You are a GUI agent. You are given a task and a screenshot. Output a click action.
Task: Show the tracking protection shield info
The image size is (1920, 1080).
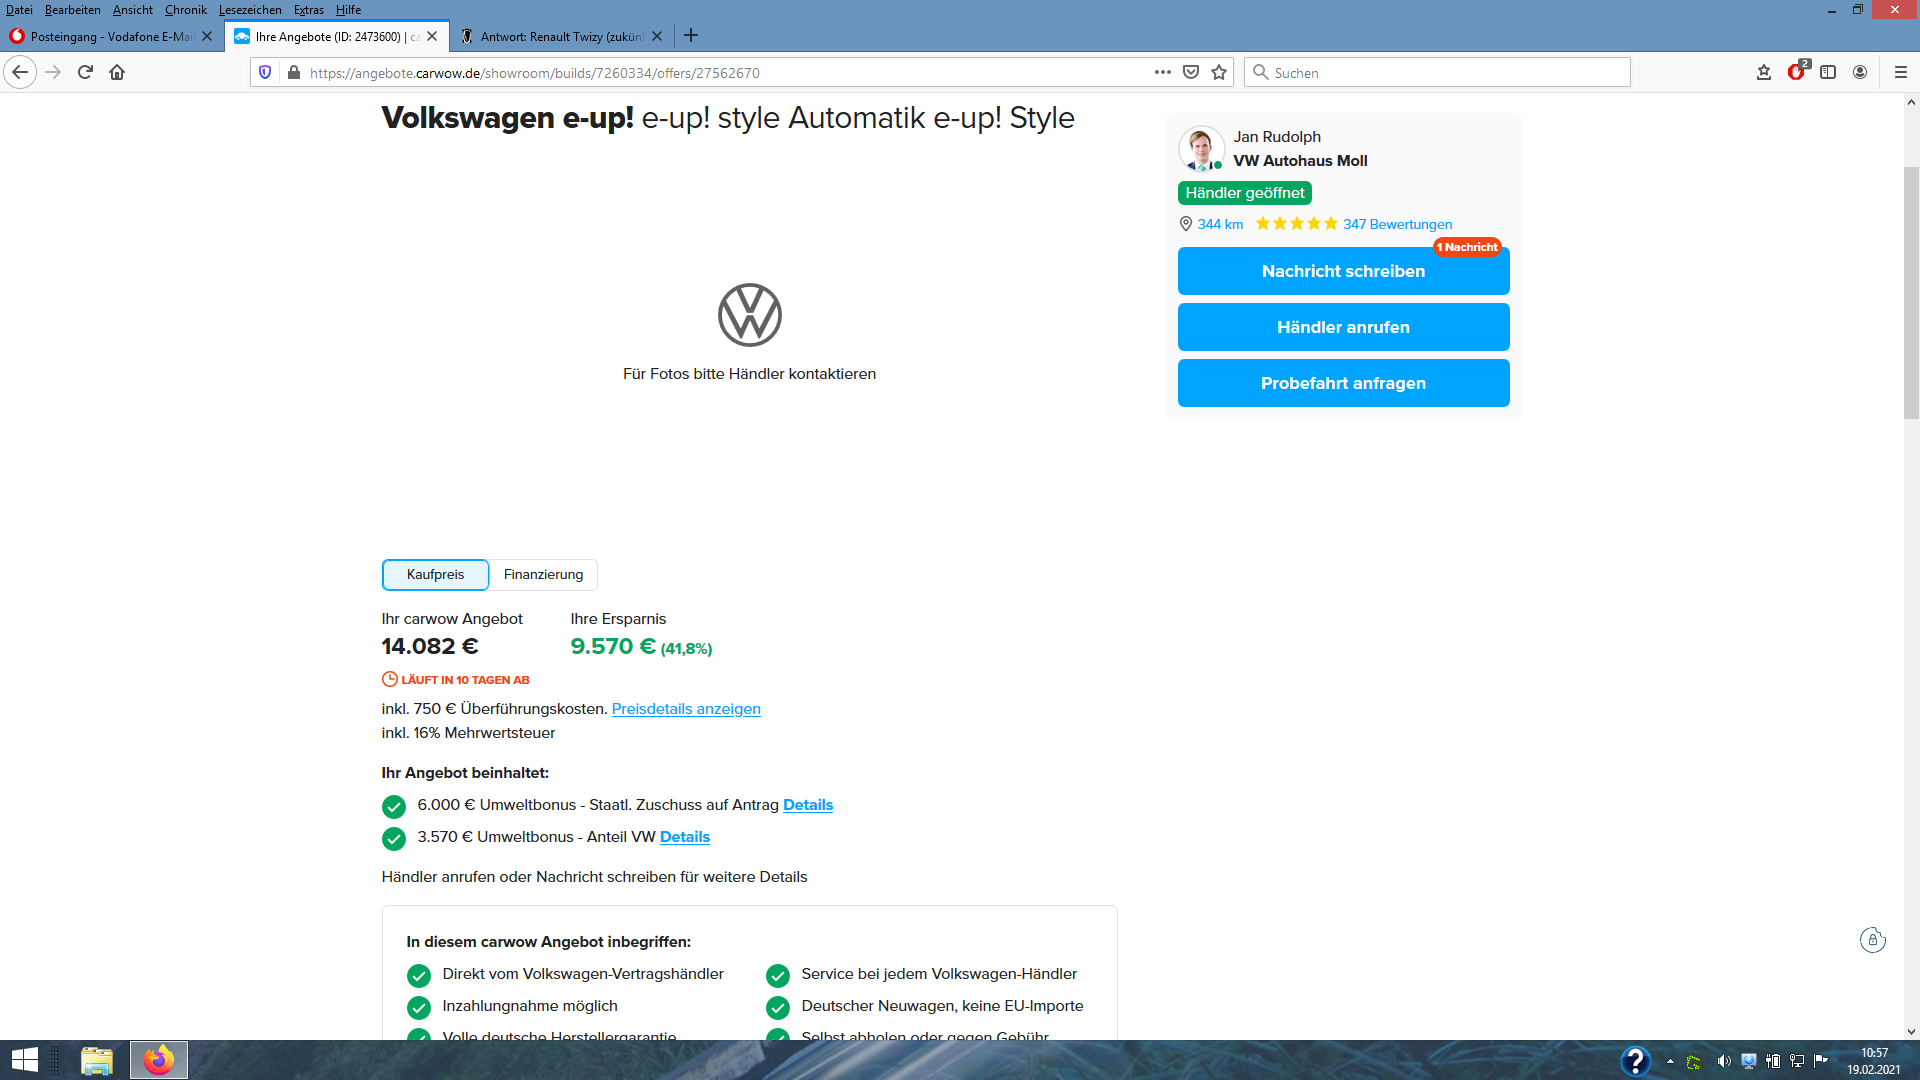[265, 72]
